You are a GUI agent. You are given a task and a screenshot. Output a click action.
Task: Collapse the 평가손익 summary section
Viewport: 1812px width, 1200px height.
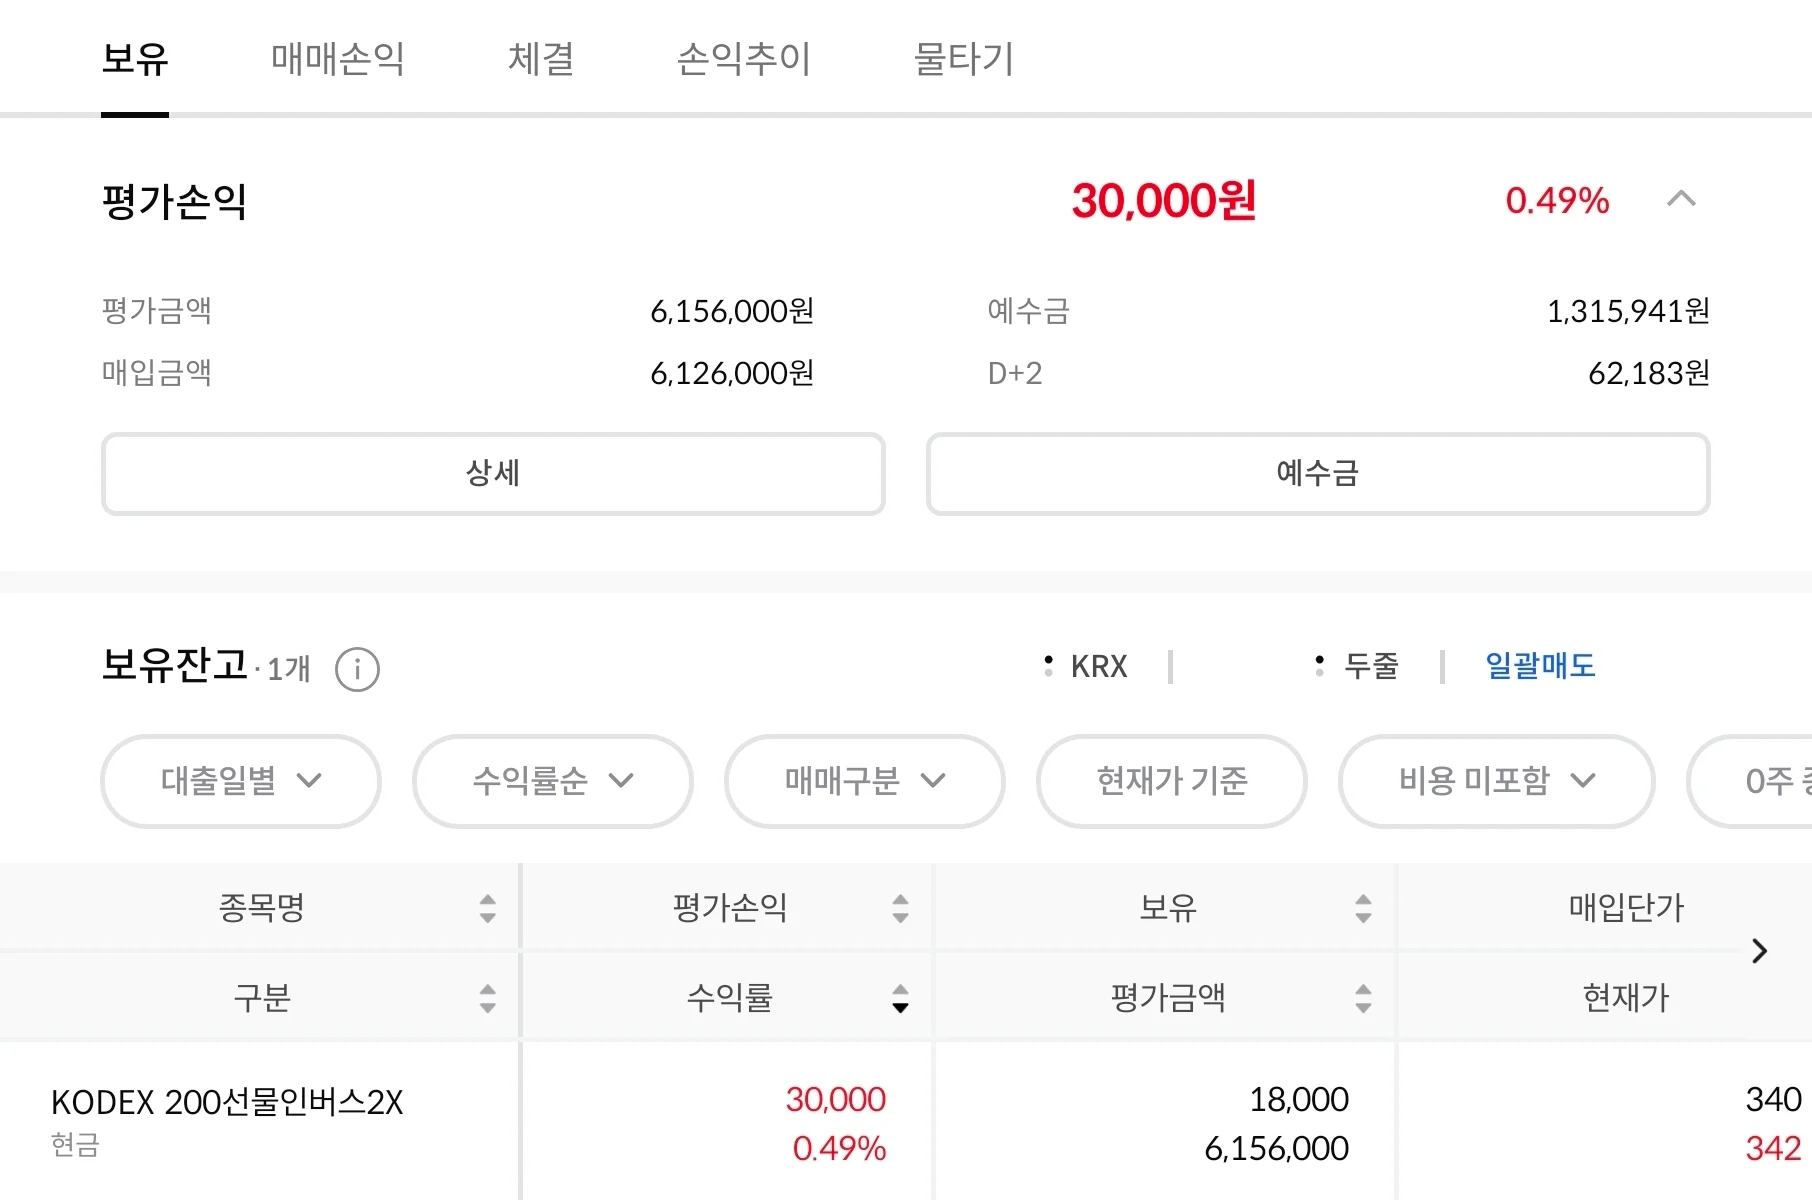pyautogui.click(x=1682, y=199)
